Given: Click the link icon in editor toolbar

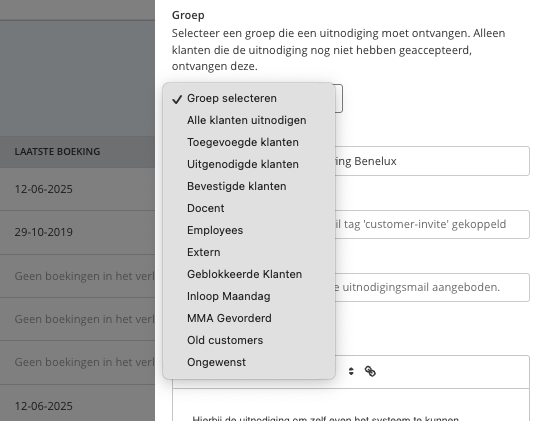Looking at the screenshot, I should 370,371.
